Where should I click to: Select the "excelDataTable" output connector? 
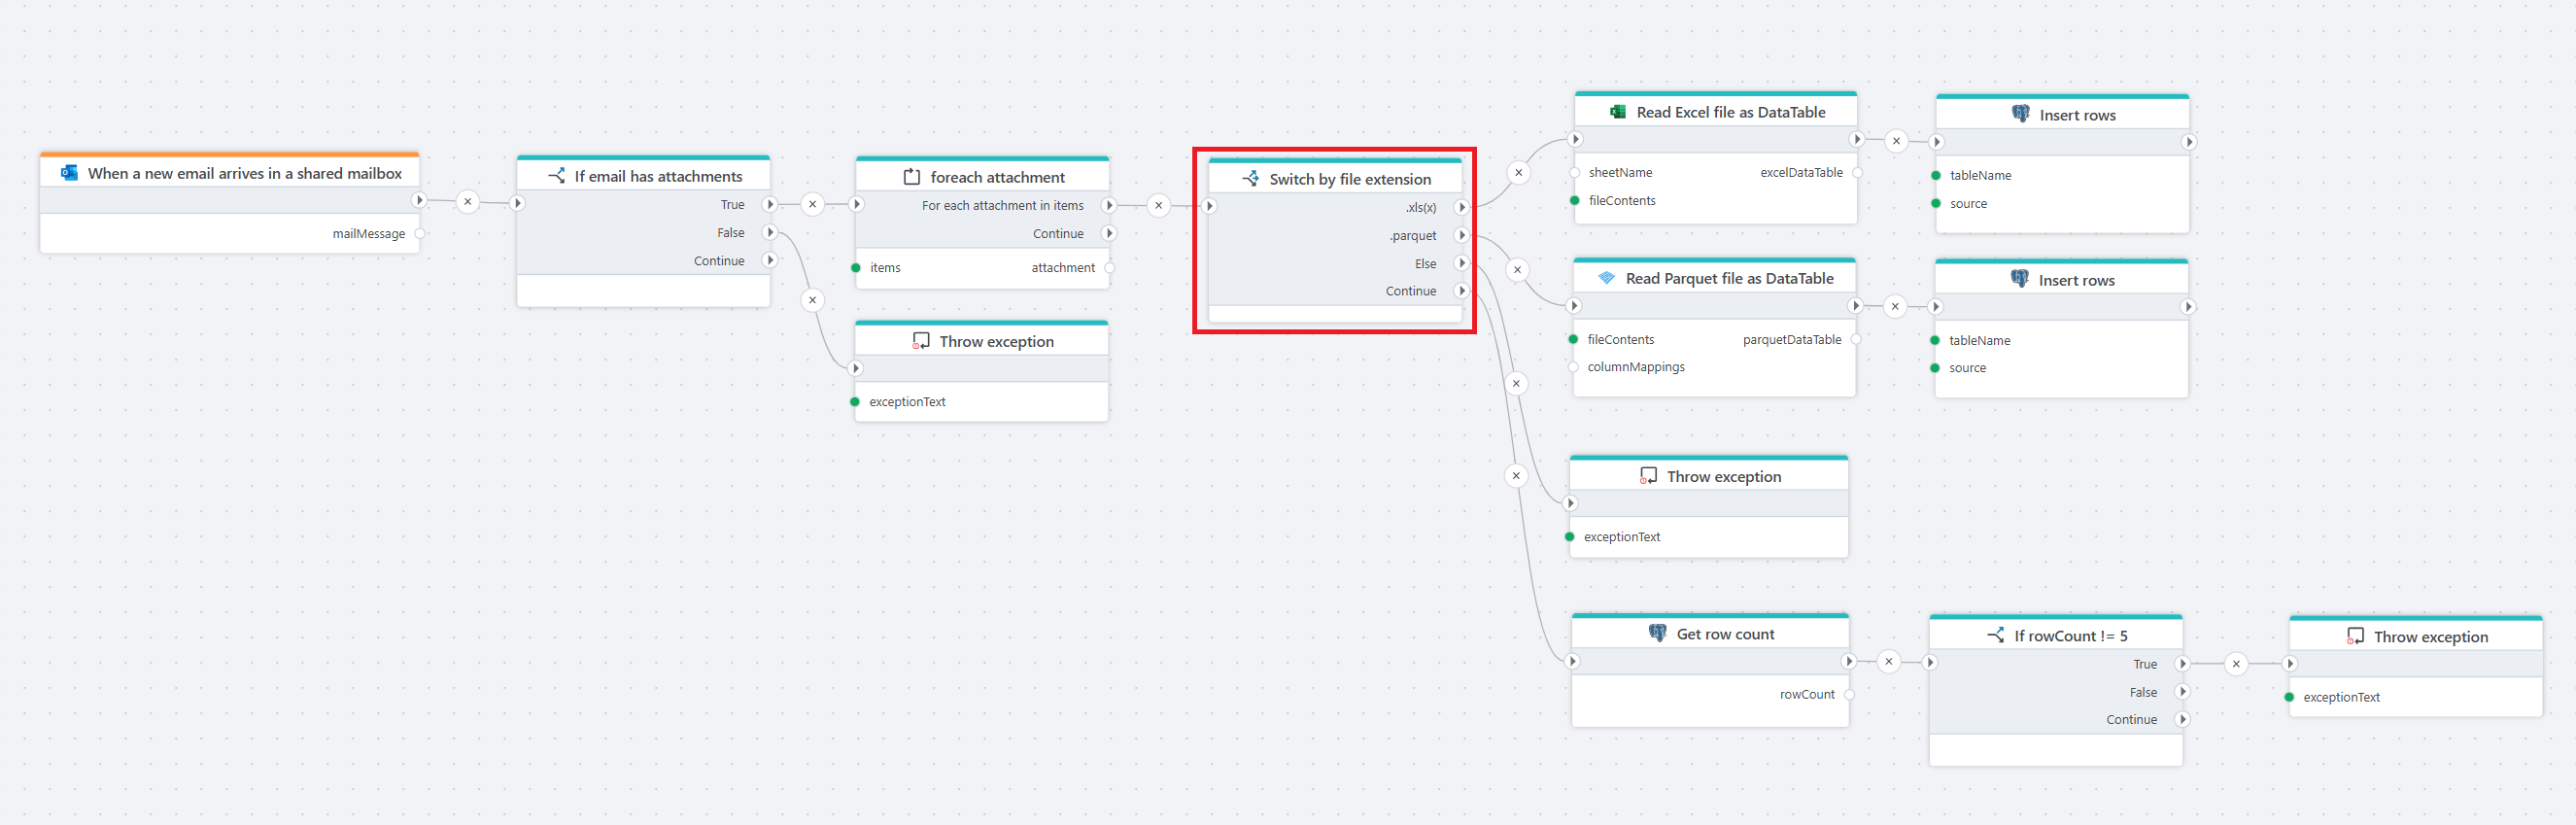(1857, 173)
